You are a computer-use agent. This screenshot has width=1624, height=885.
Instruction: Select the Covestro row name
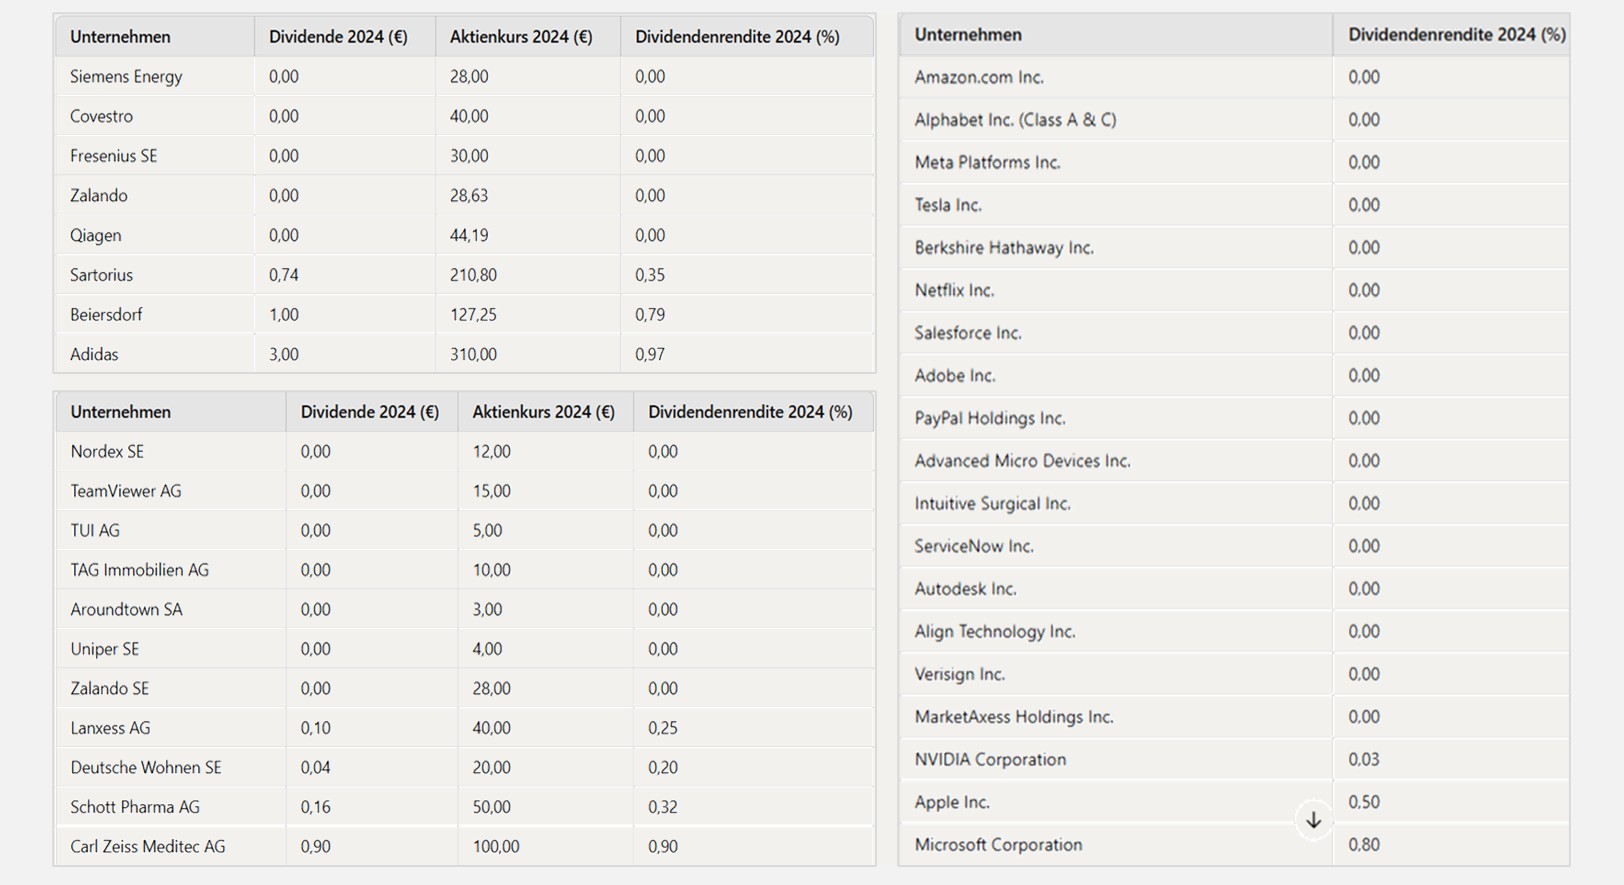[101, 116]
